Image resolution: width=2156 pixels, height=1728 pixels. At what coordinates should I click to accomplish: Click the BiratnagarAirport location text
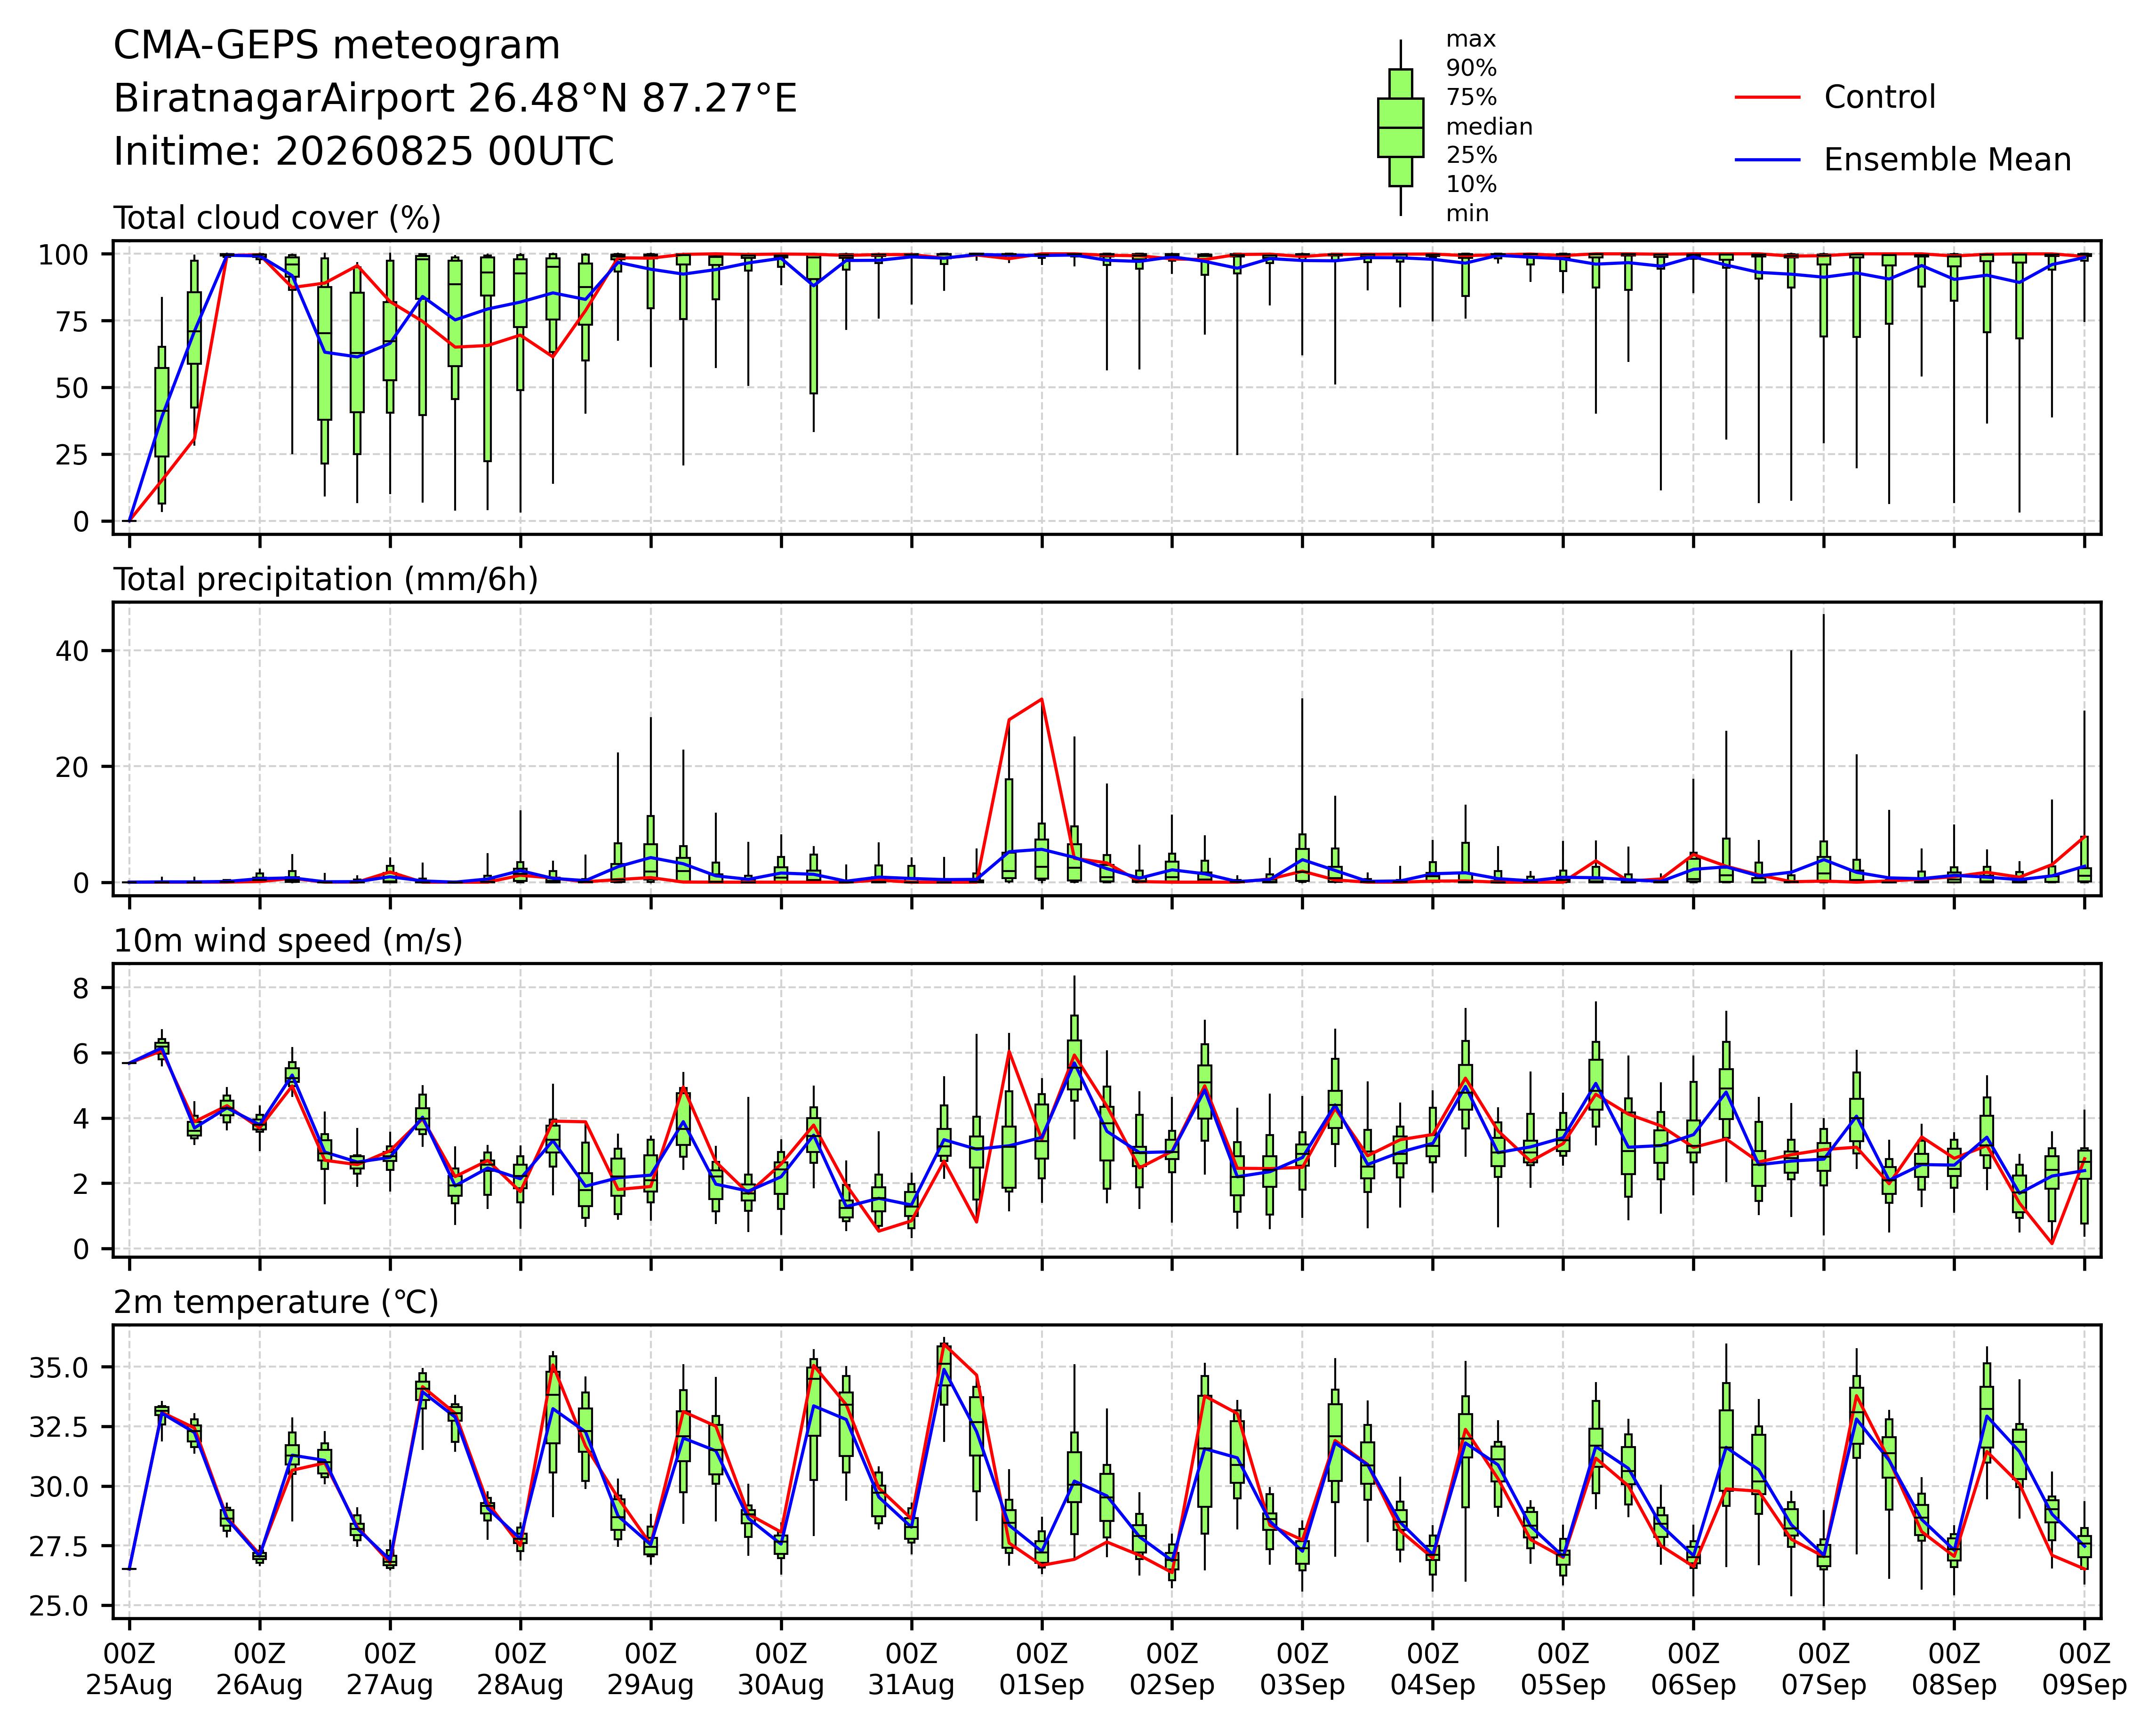click(455, 99)
